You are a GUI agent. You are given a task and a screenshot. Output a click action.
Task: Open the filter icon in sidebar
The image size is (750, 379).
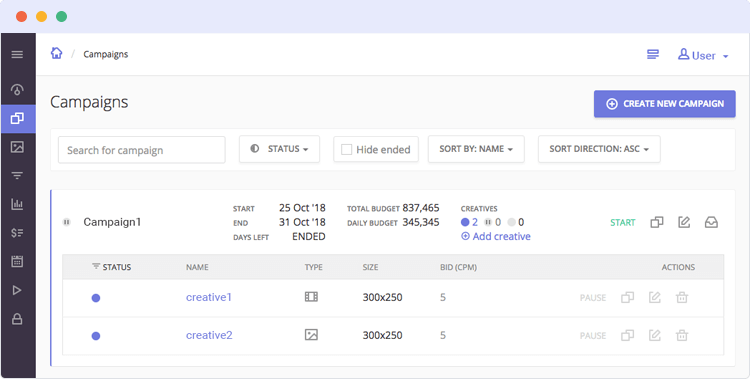pos(17,176)
